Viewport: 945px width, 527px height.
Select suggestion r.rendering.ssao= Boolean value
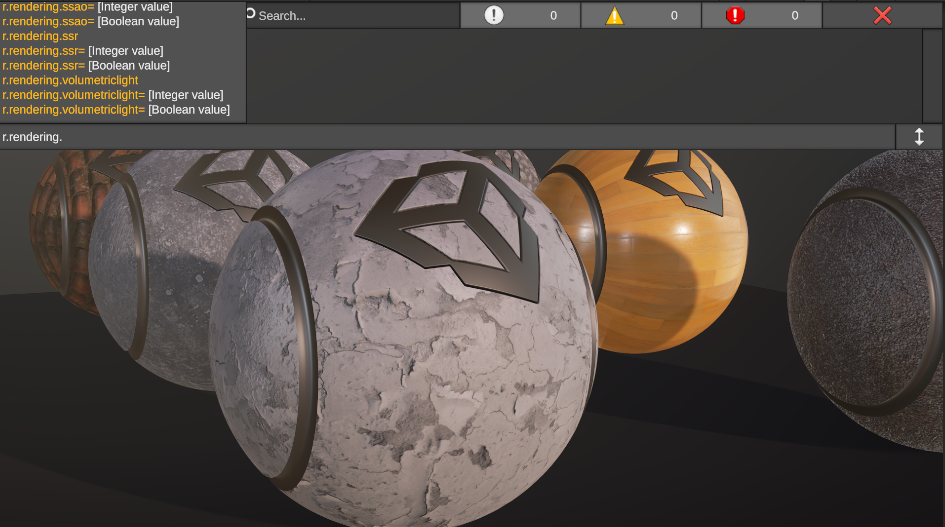(91, 21)
